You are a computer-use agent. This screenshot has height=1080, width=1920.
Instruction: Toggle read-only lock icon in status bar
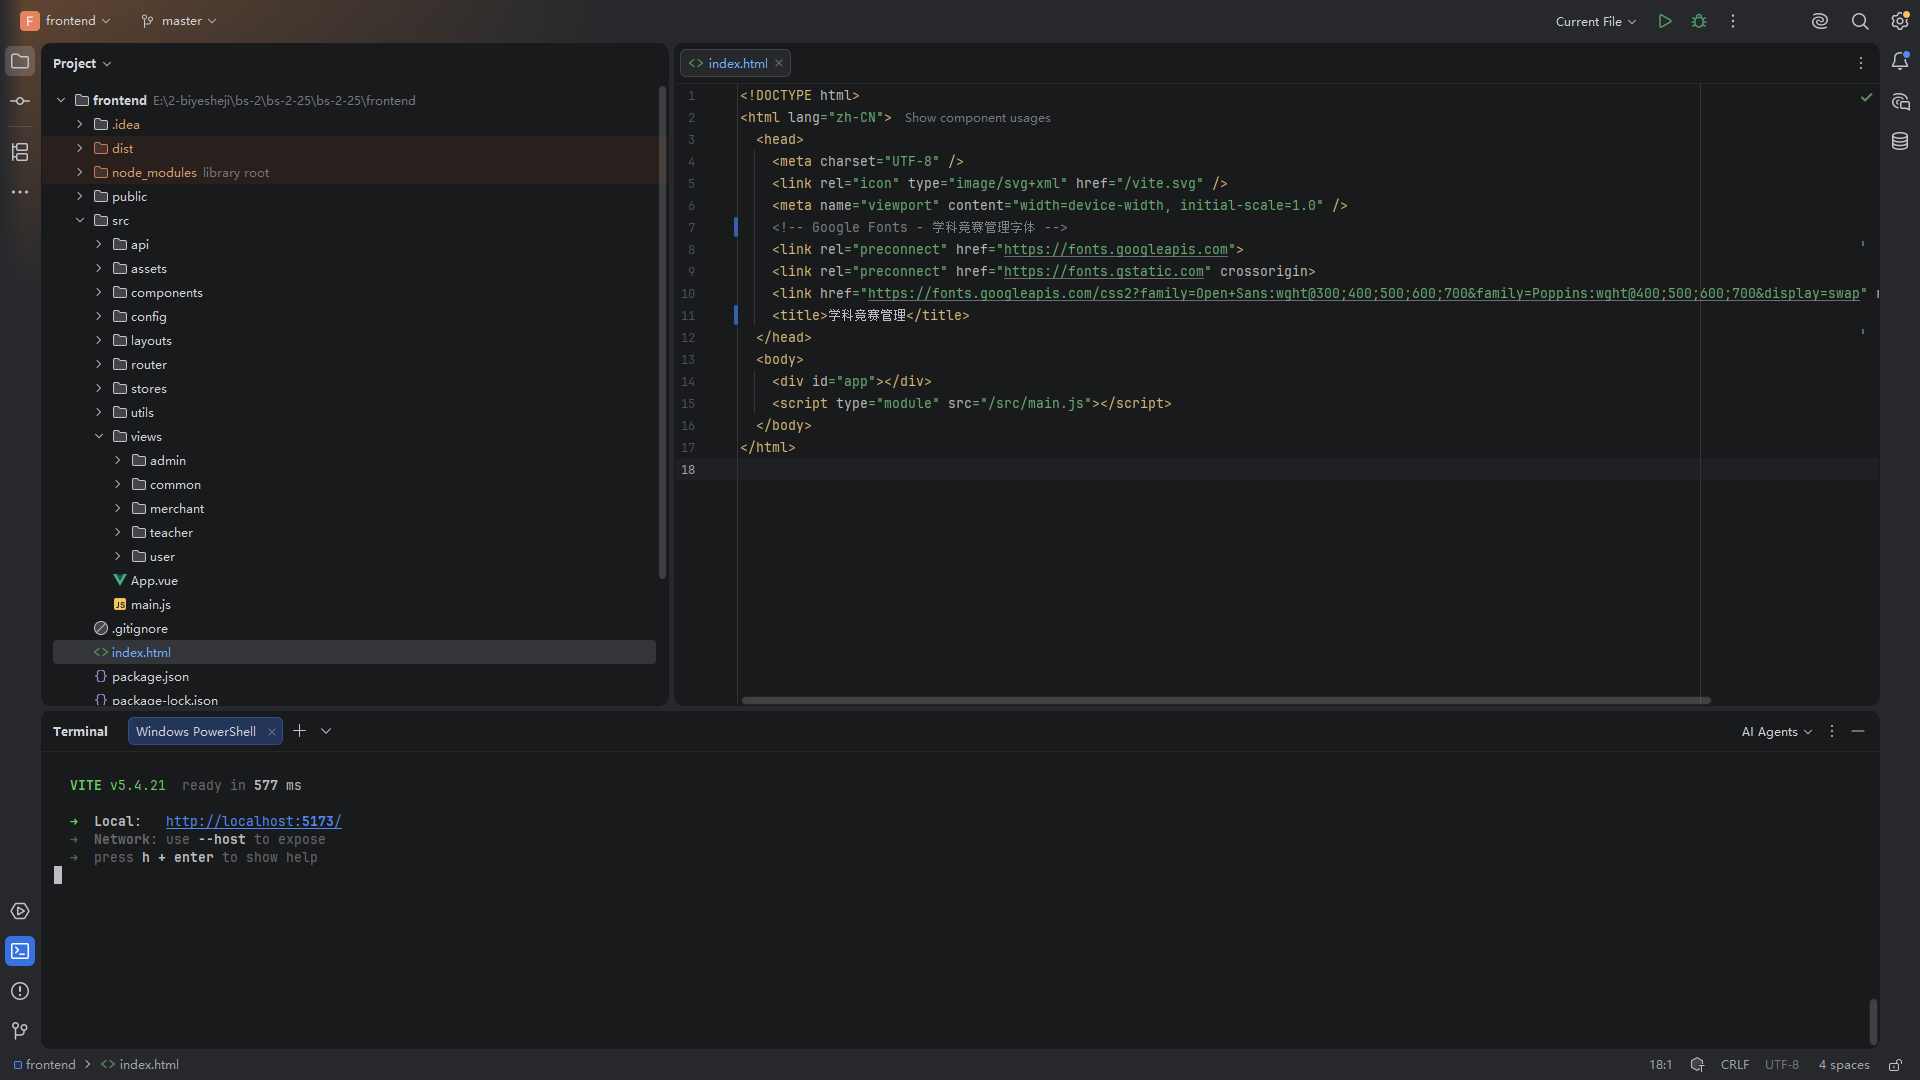[x=1895, y=1065]
